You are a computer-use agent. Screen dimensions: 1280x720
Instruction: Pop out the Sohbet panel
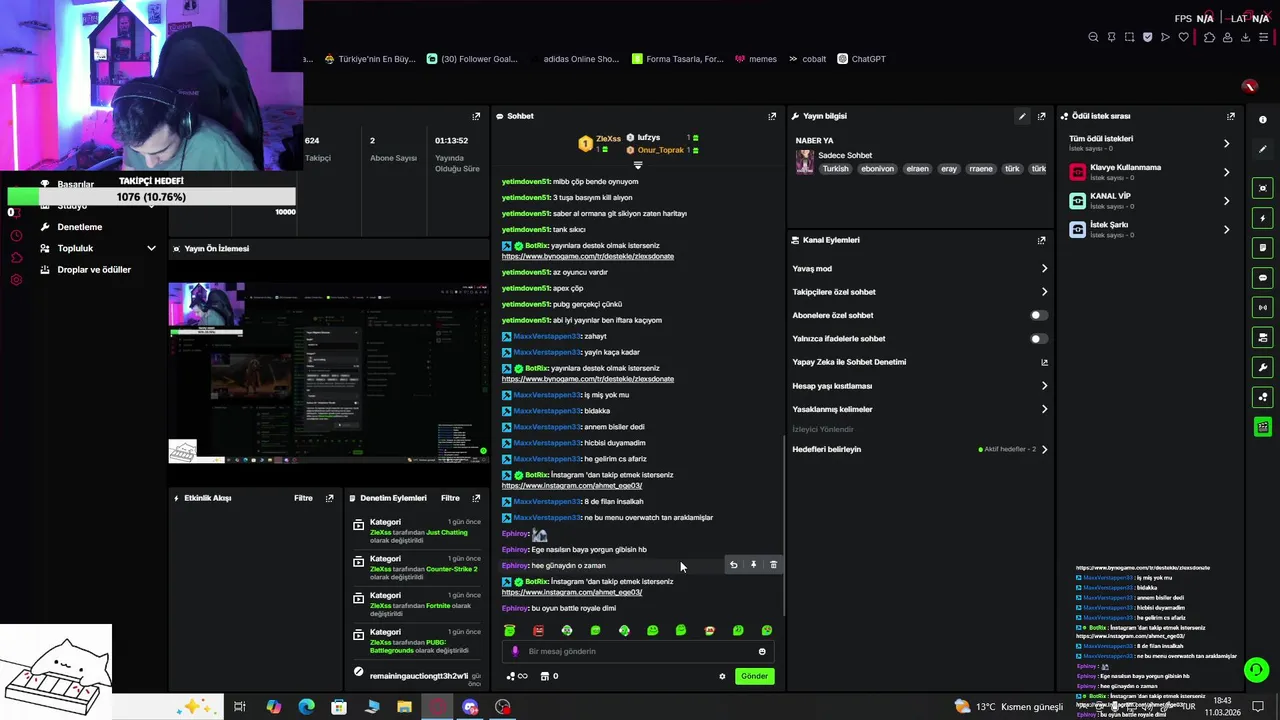pos(772,116)
